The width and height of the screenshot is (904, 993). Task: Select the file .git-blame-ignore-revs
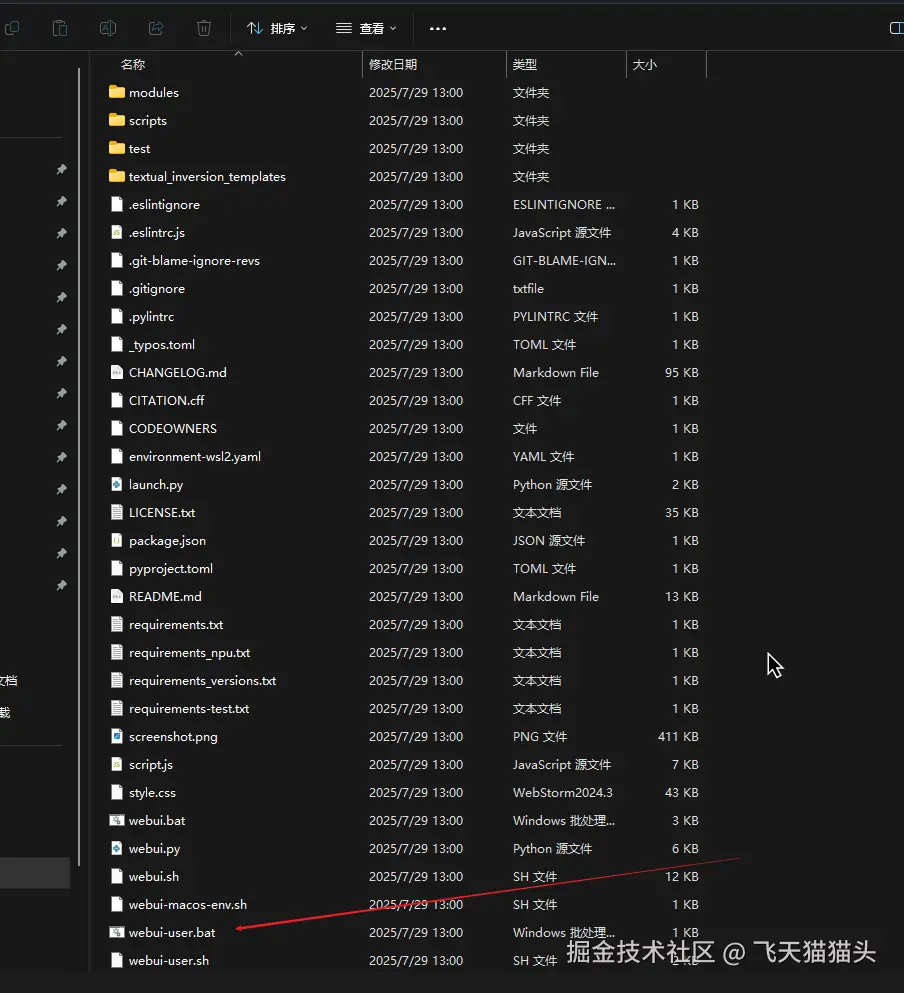194,260
